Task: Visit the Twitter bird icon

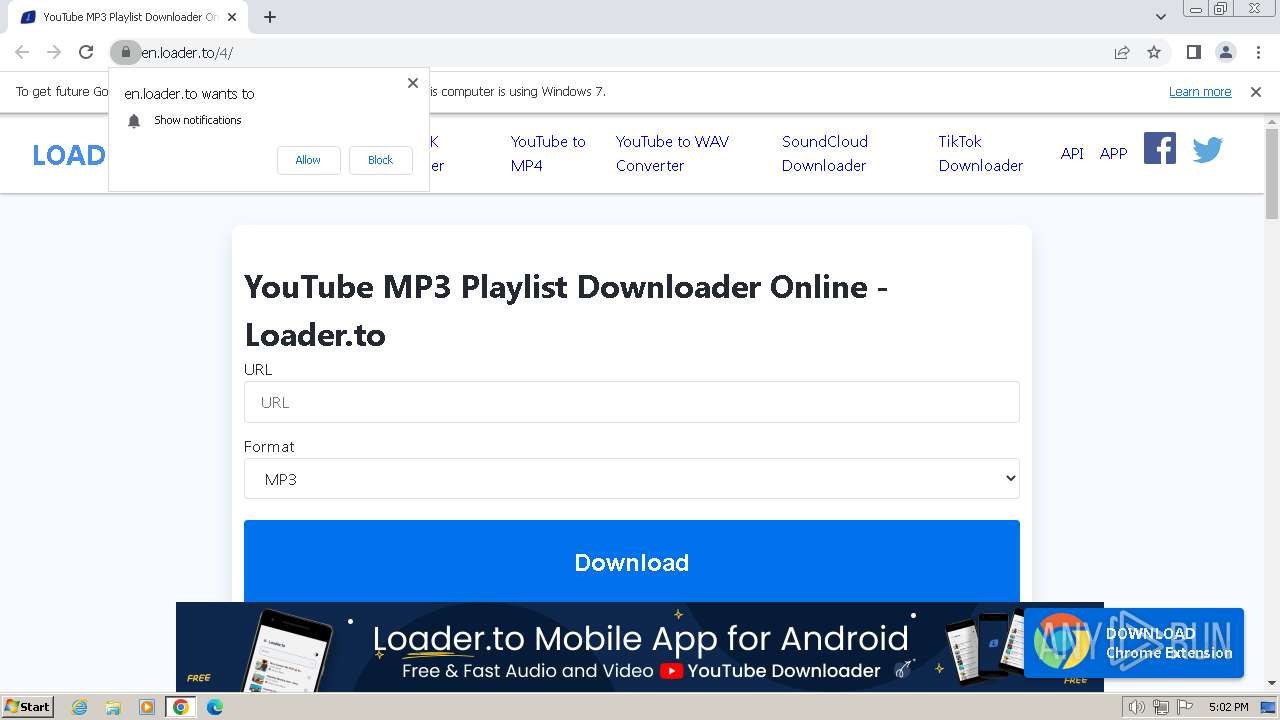Action: 1208,150
